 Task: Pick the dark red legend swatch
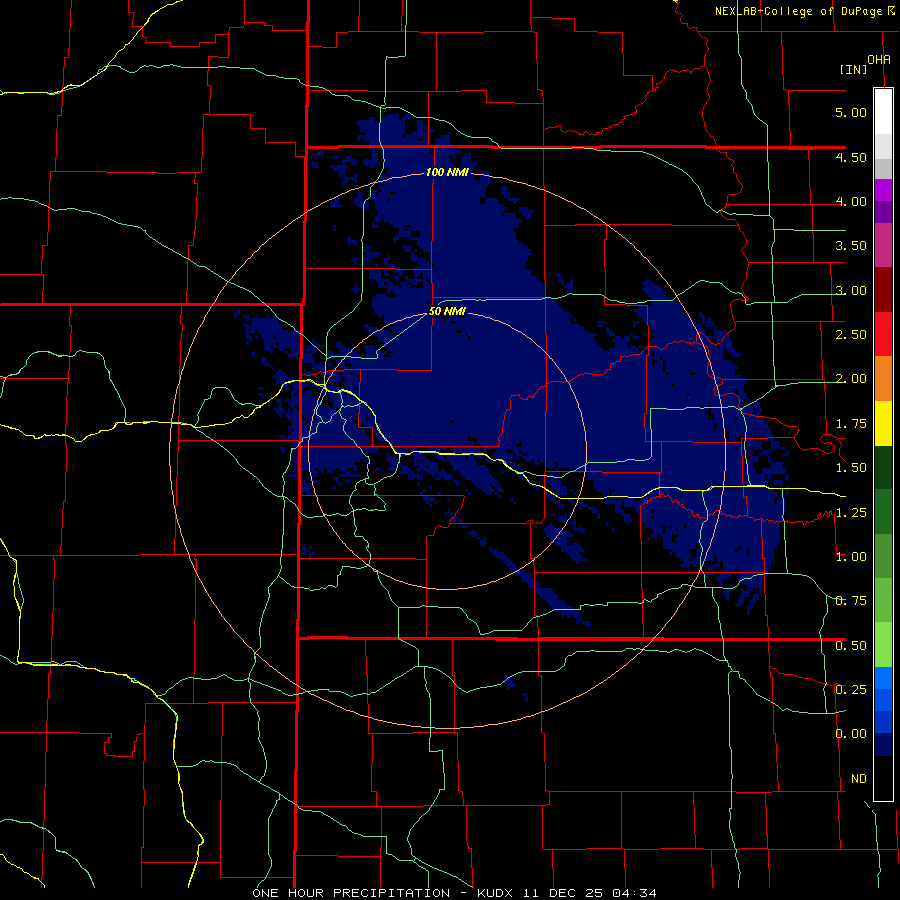point(883,290)
